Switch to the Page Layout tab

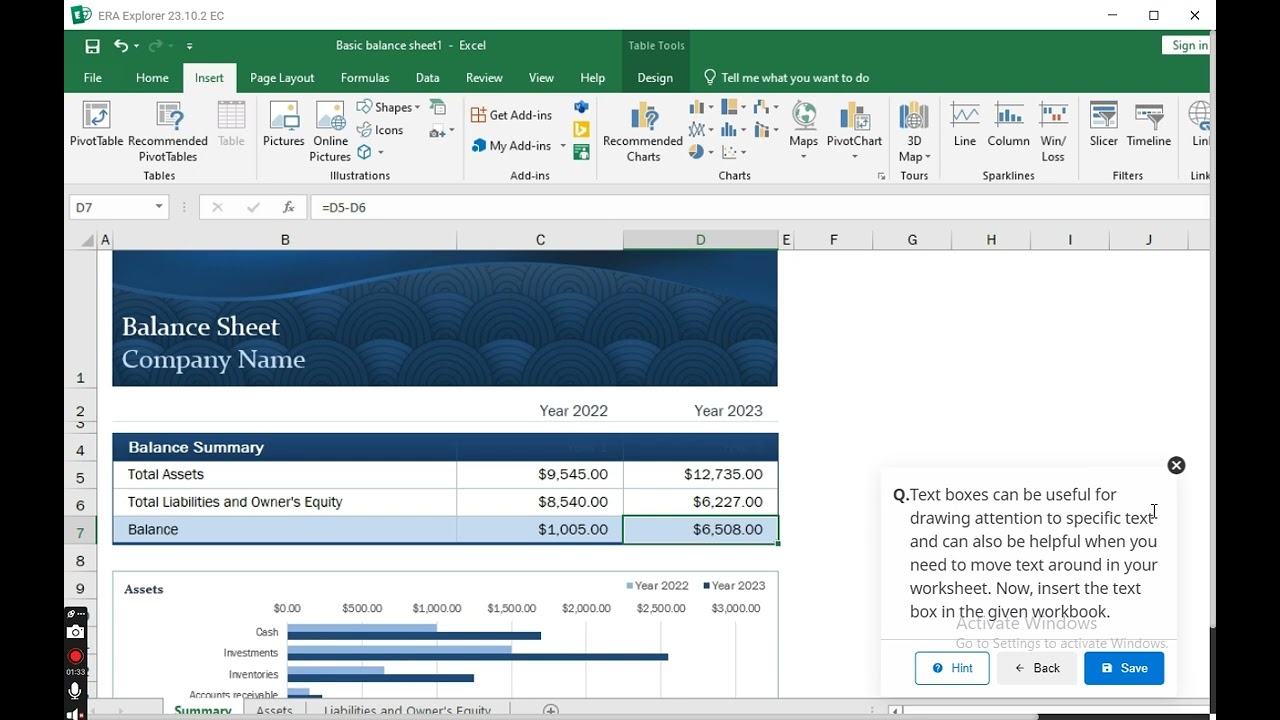click(282, 78)
